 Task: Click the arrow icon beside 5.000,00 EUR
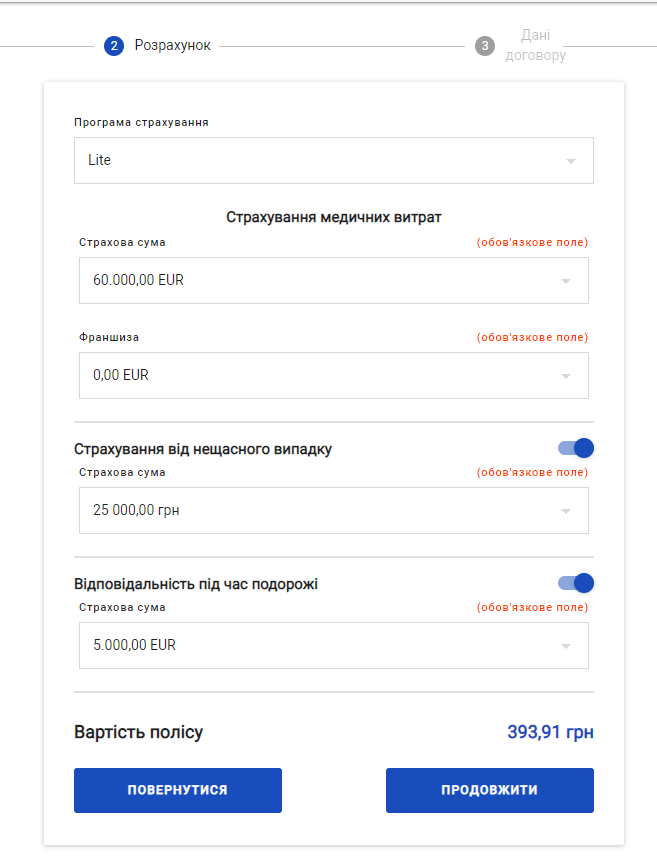[565, 646]
